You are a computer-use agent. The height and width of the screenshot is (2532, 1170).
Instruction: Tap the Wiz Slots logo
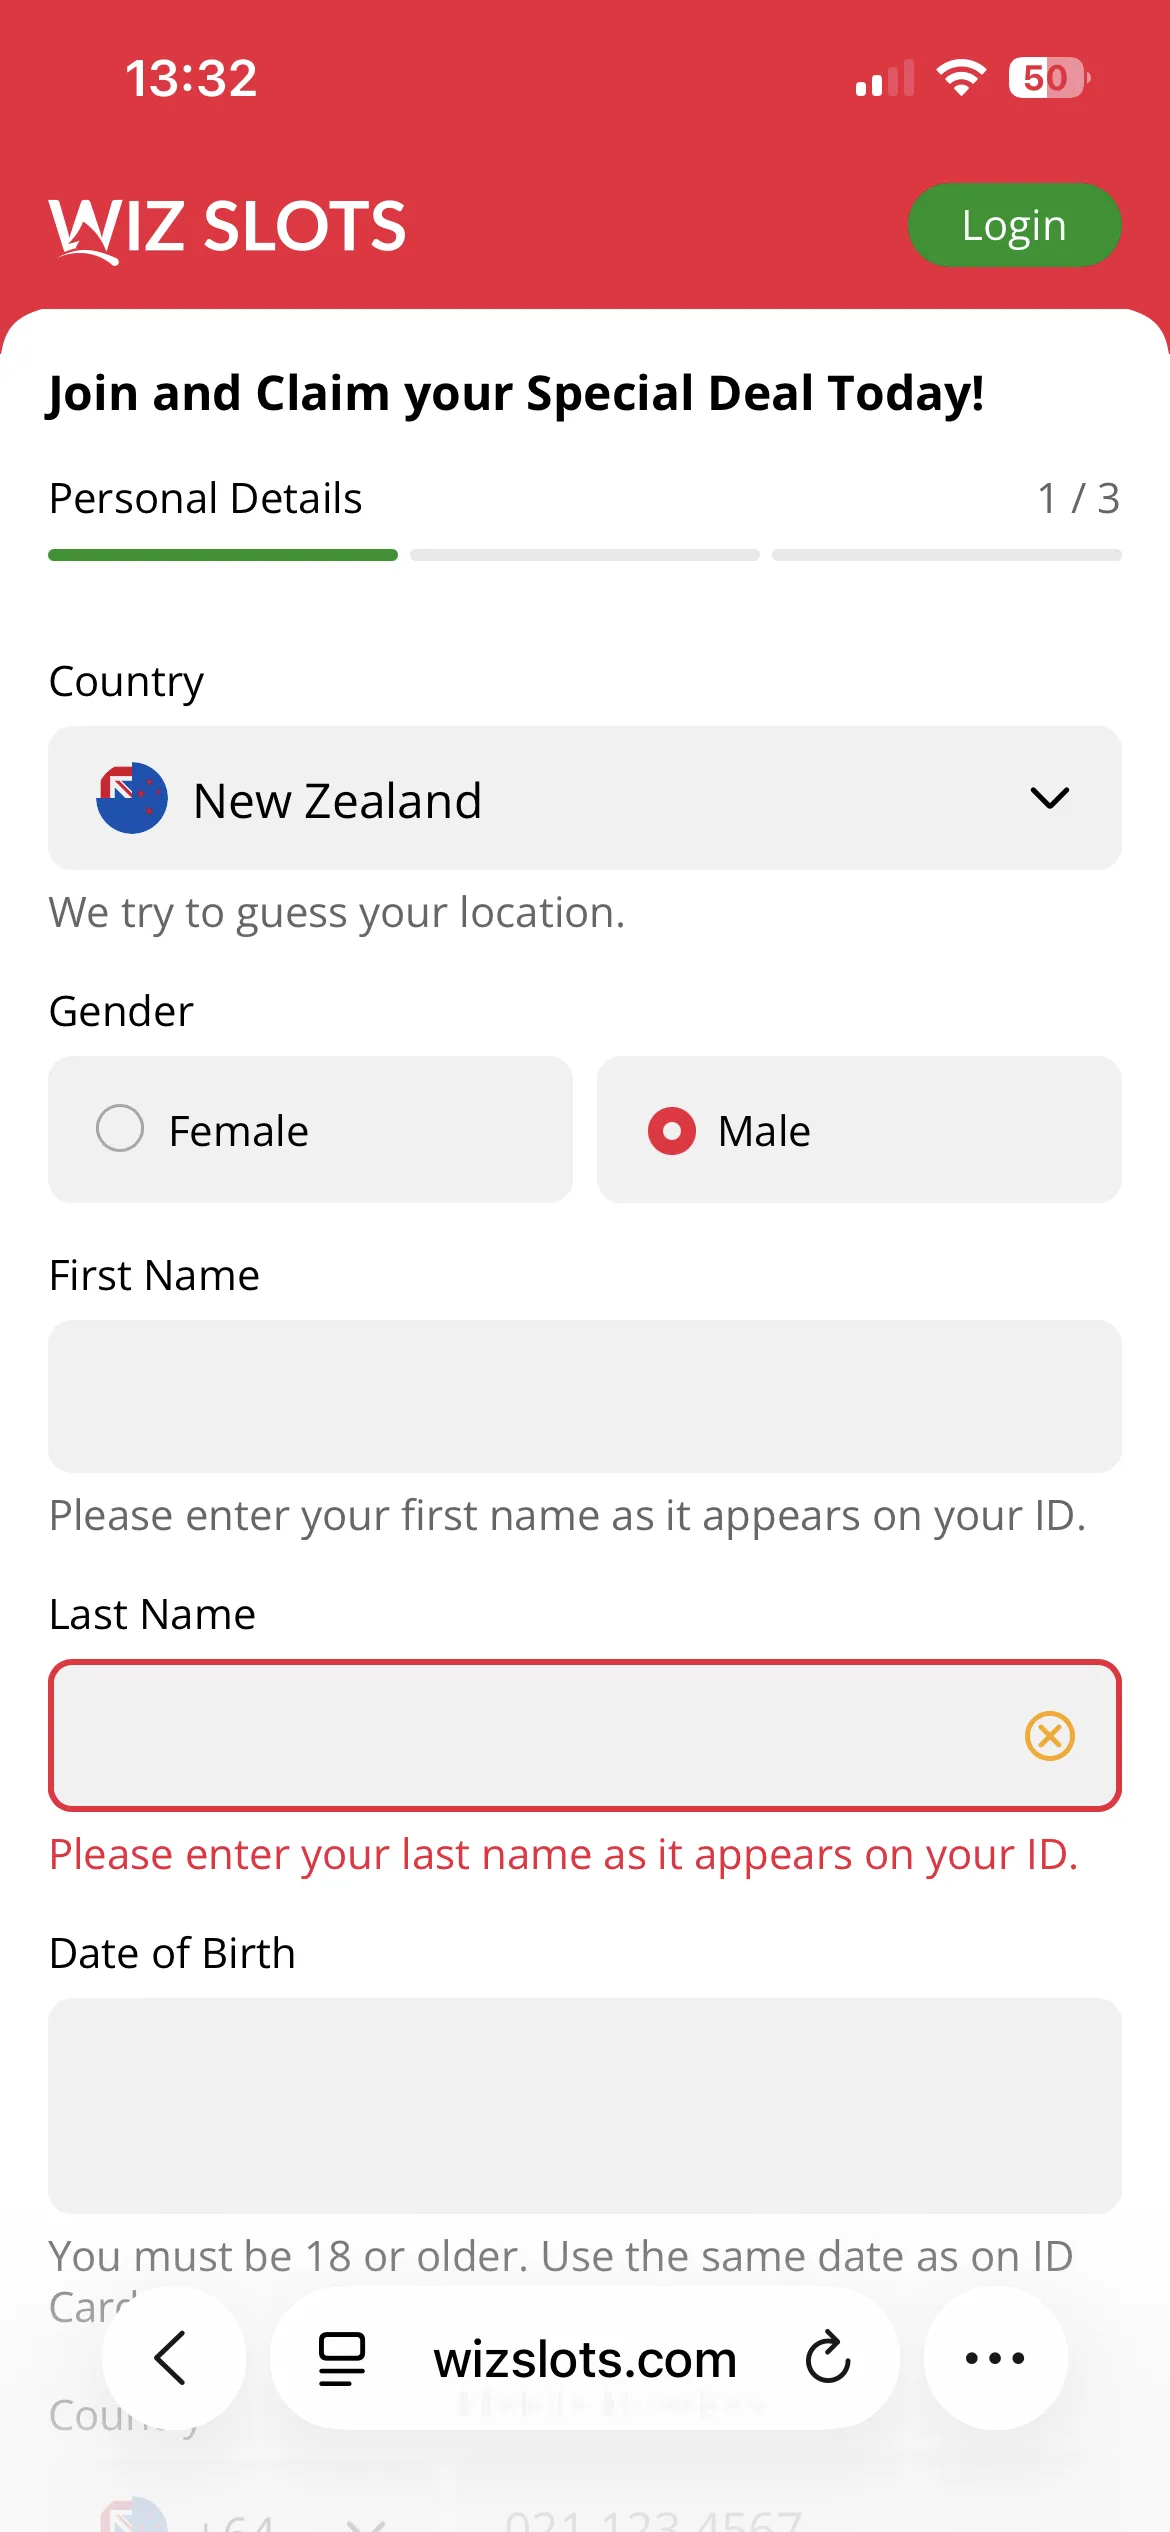pos(228,227)
